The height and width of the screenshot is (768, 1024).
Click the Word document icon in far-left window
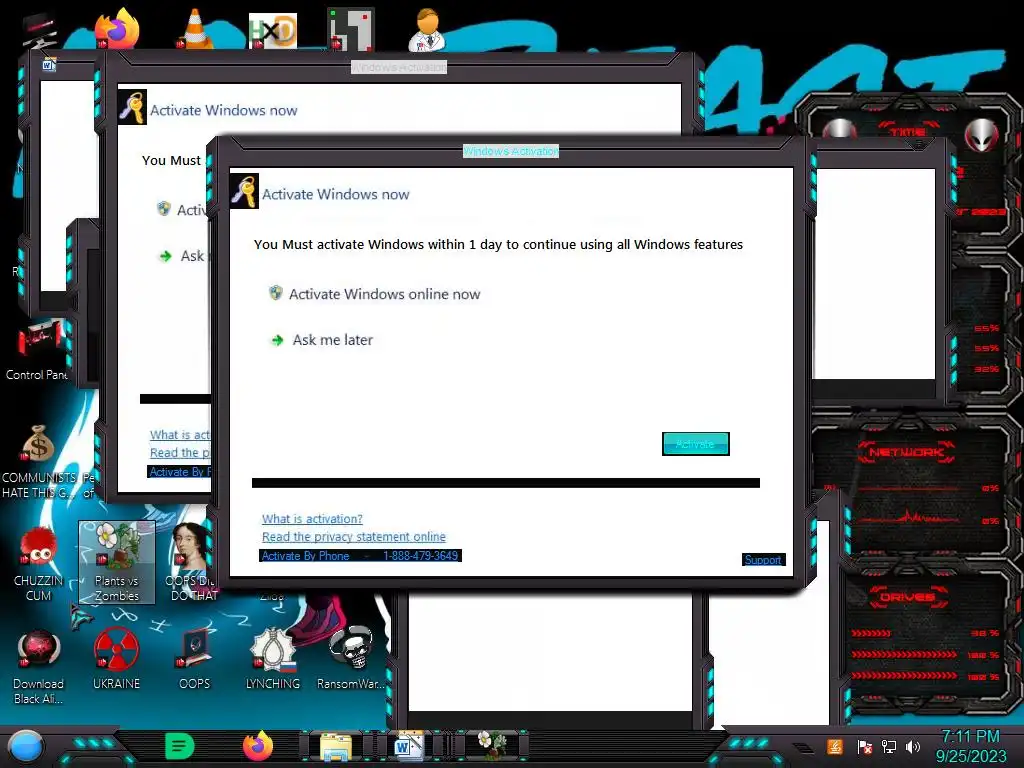[49, 64]
